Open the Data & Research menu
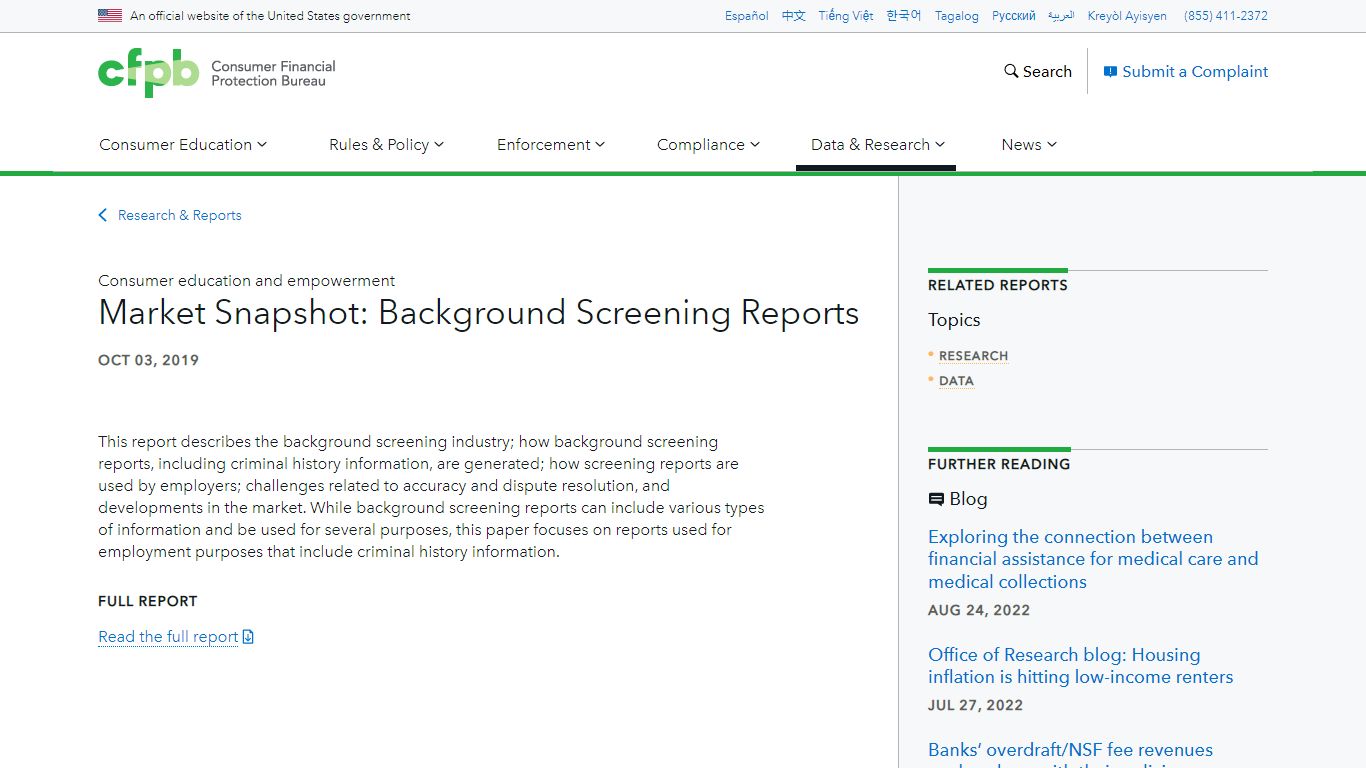1366x768 pixels. click(x=877, y=144)
